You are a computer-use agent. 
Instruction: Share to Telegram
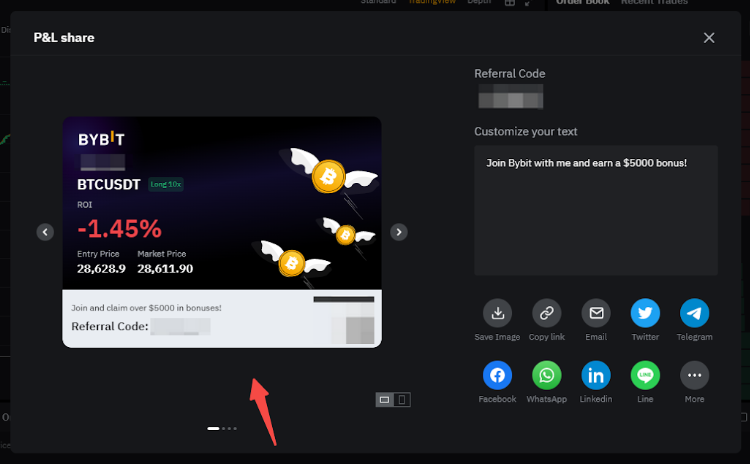(694, 313)
